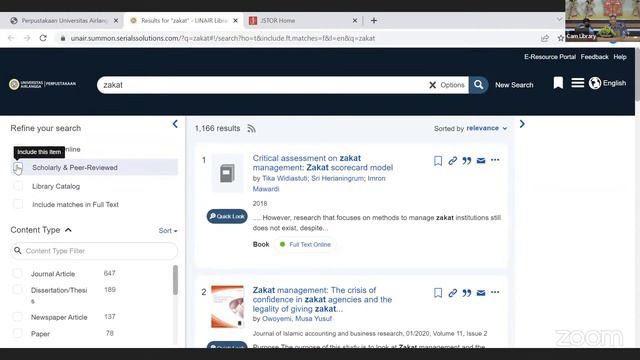Open Sorted by relevance dropdown

click(x=487, y=128)
